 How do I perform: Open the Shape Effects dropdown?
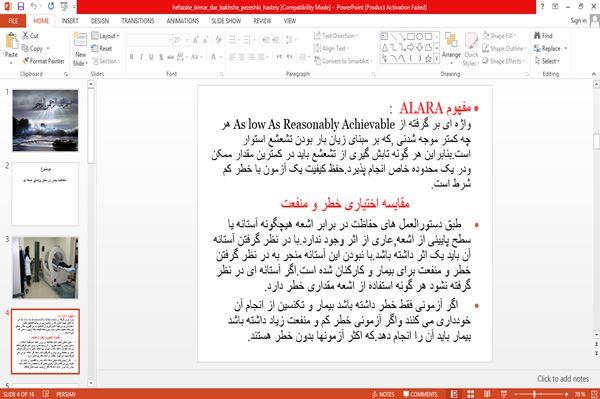click(504, 61)
